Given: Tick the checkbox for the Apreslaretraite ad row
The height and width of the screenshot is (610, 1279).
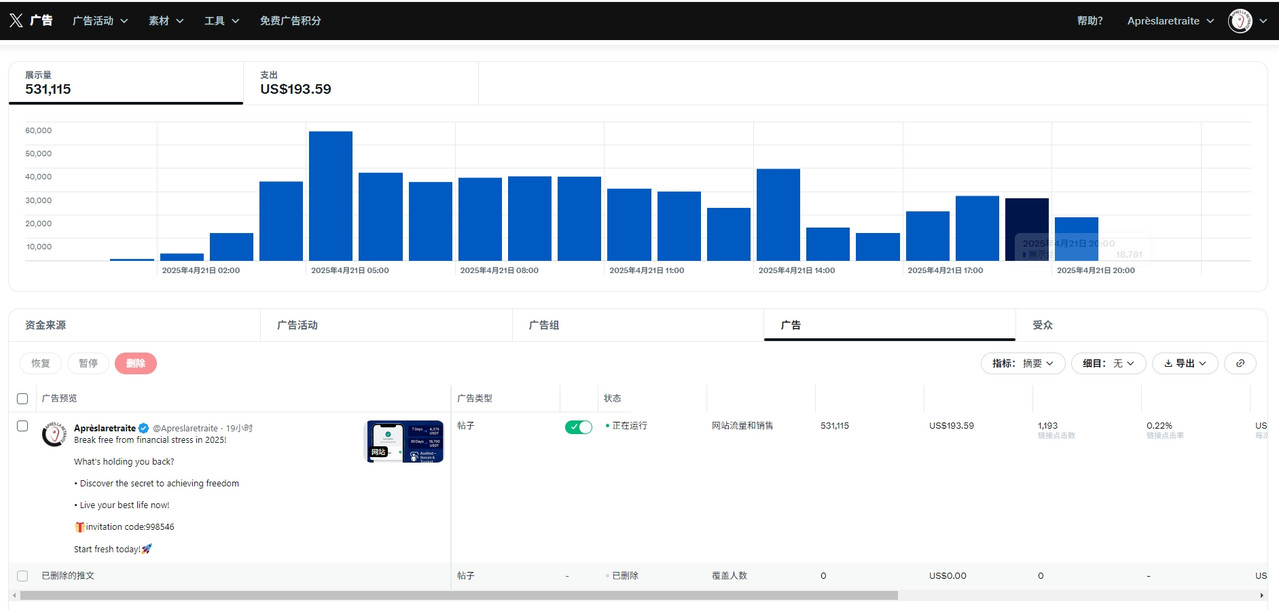Looking at the screenshot, I should (23, 426).
